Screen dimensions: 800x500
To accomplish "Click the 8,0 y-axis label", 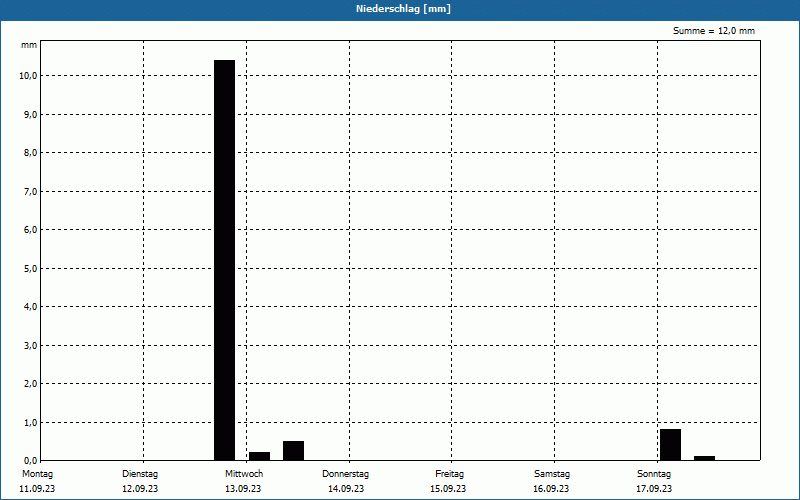I will click(x=31, y=153).
